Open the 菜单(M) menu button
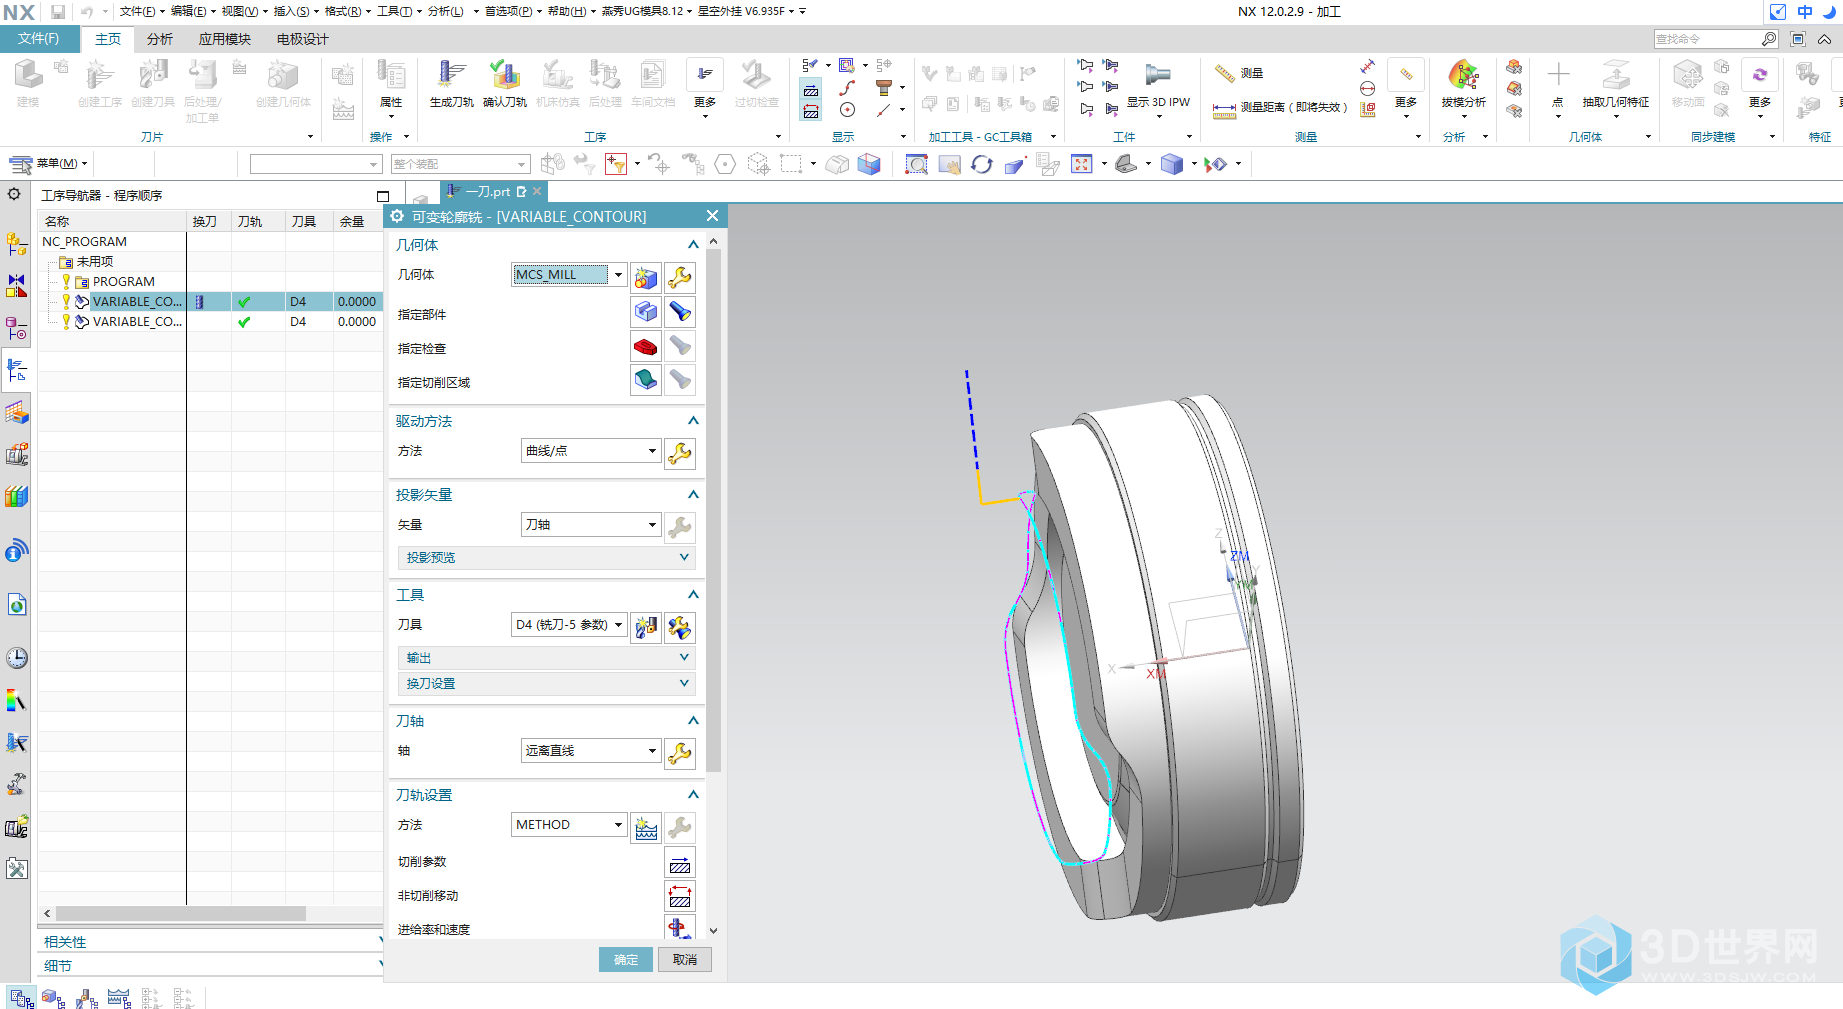 (49, 163)
